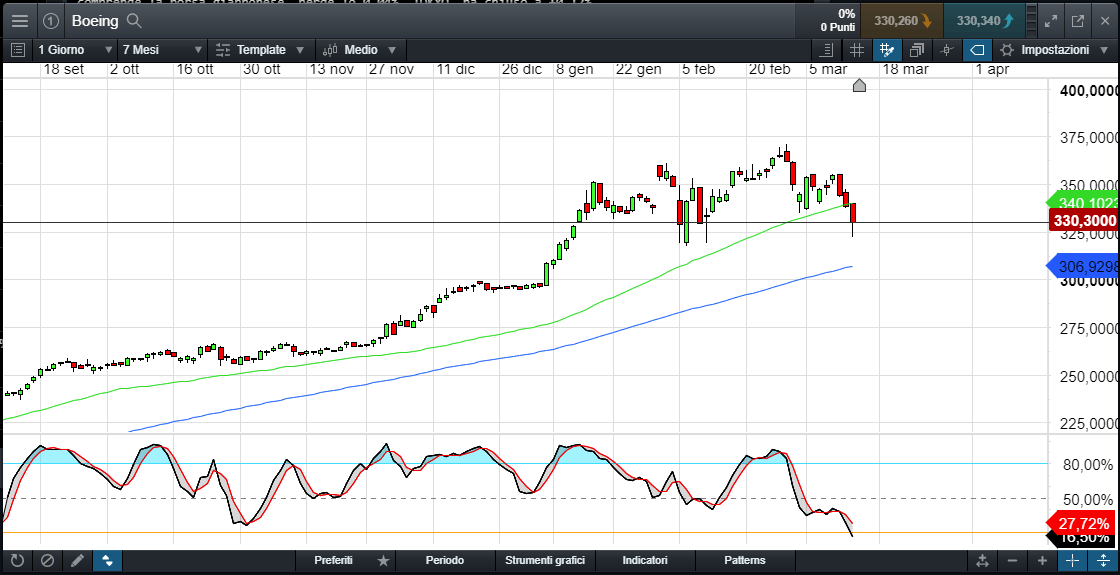Open the Strumenti grafici menu
The width and height of the screenshot is (1120, 575).
(545, 561)
